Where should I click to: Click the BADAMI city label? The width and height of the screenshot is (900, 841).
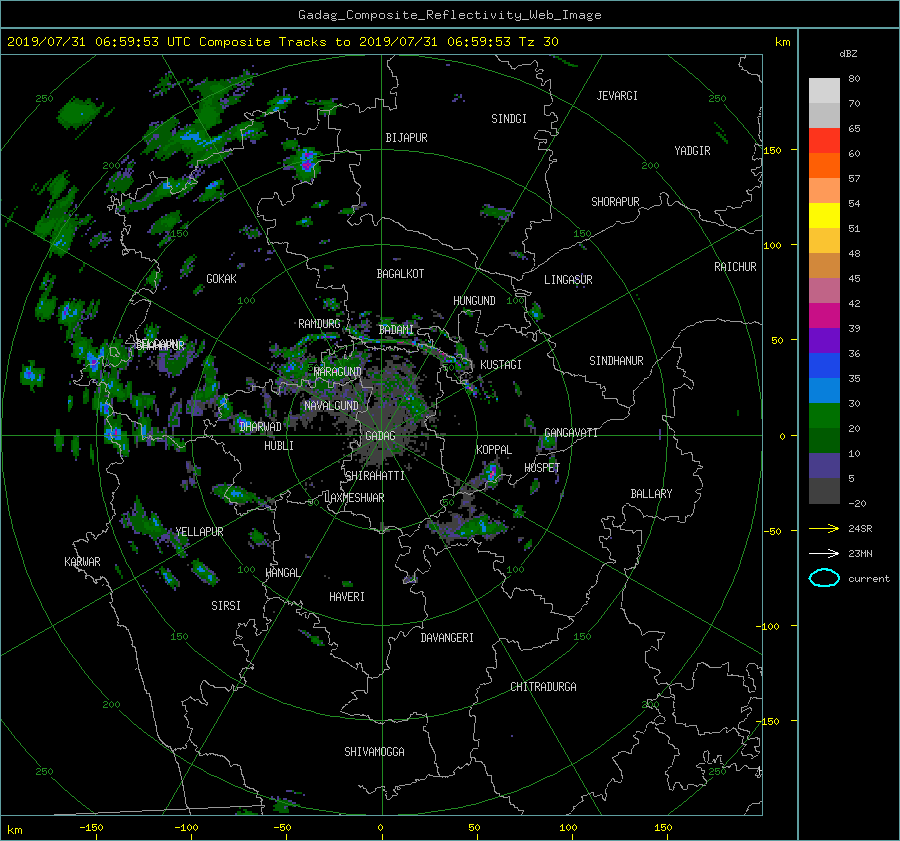tap(396, 330)
